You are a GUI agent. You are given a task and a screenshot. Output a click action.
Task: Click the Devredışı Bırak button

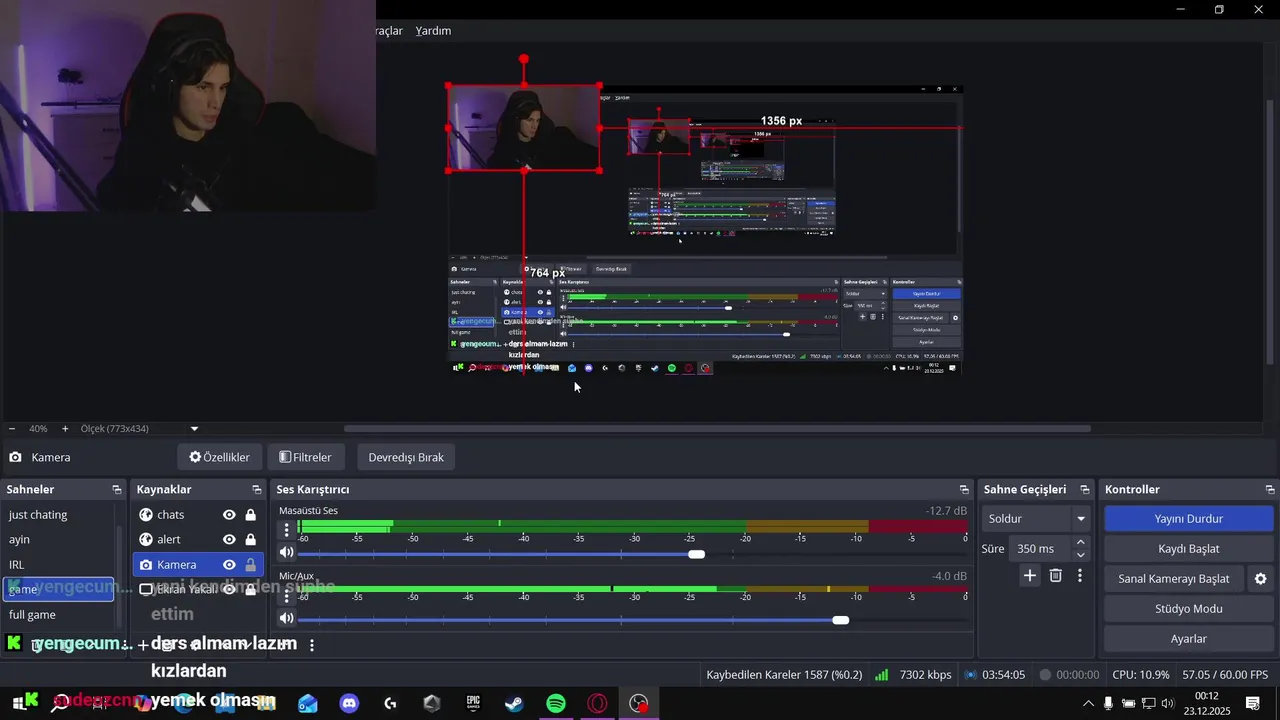[406, 457]
